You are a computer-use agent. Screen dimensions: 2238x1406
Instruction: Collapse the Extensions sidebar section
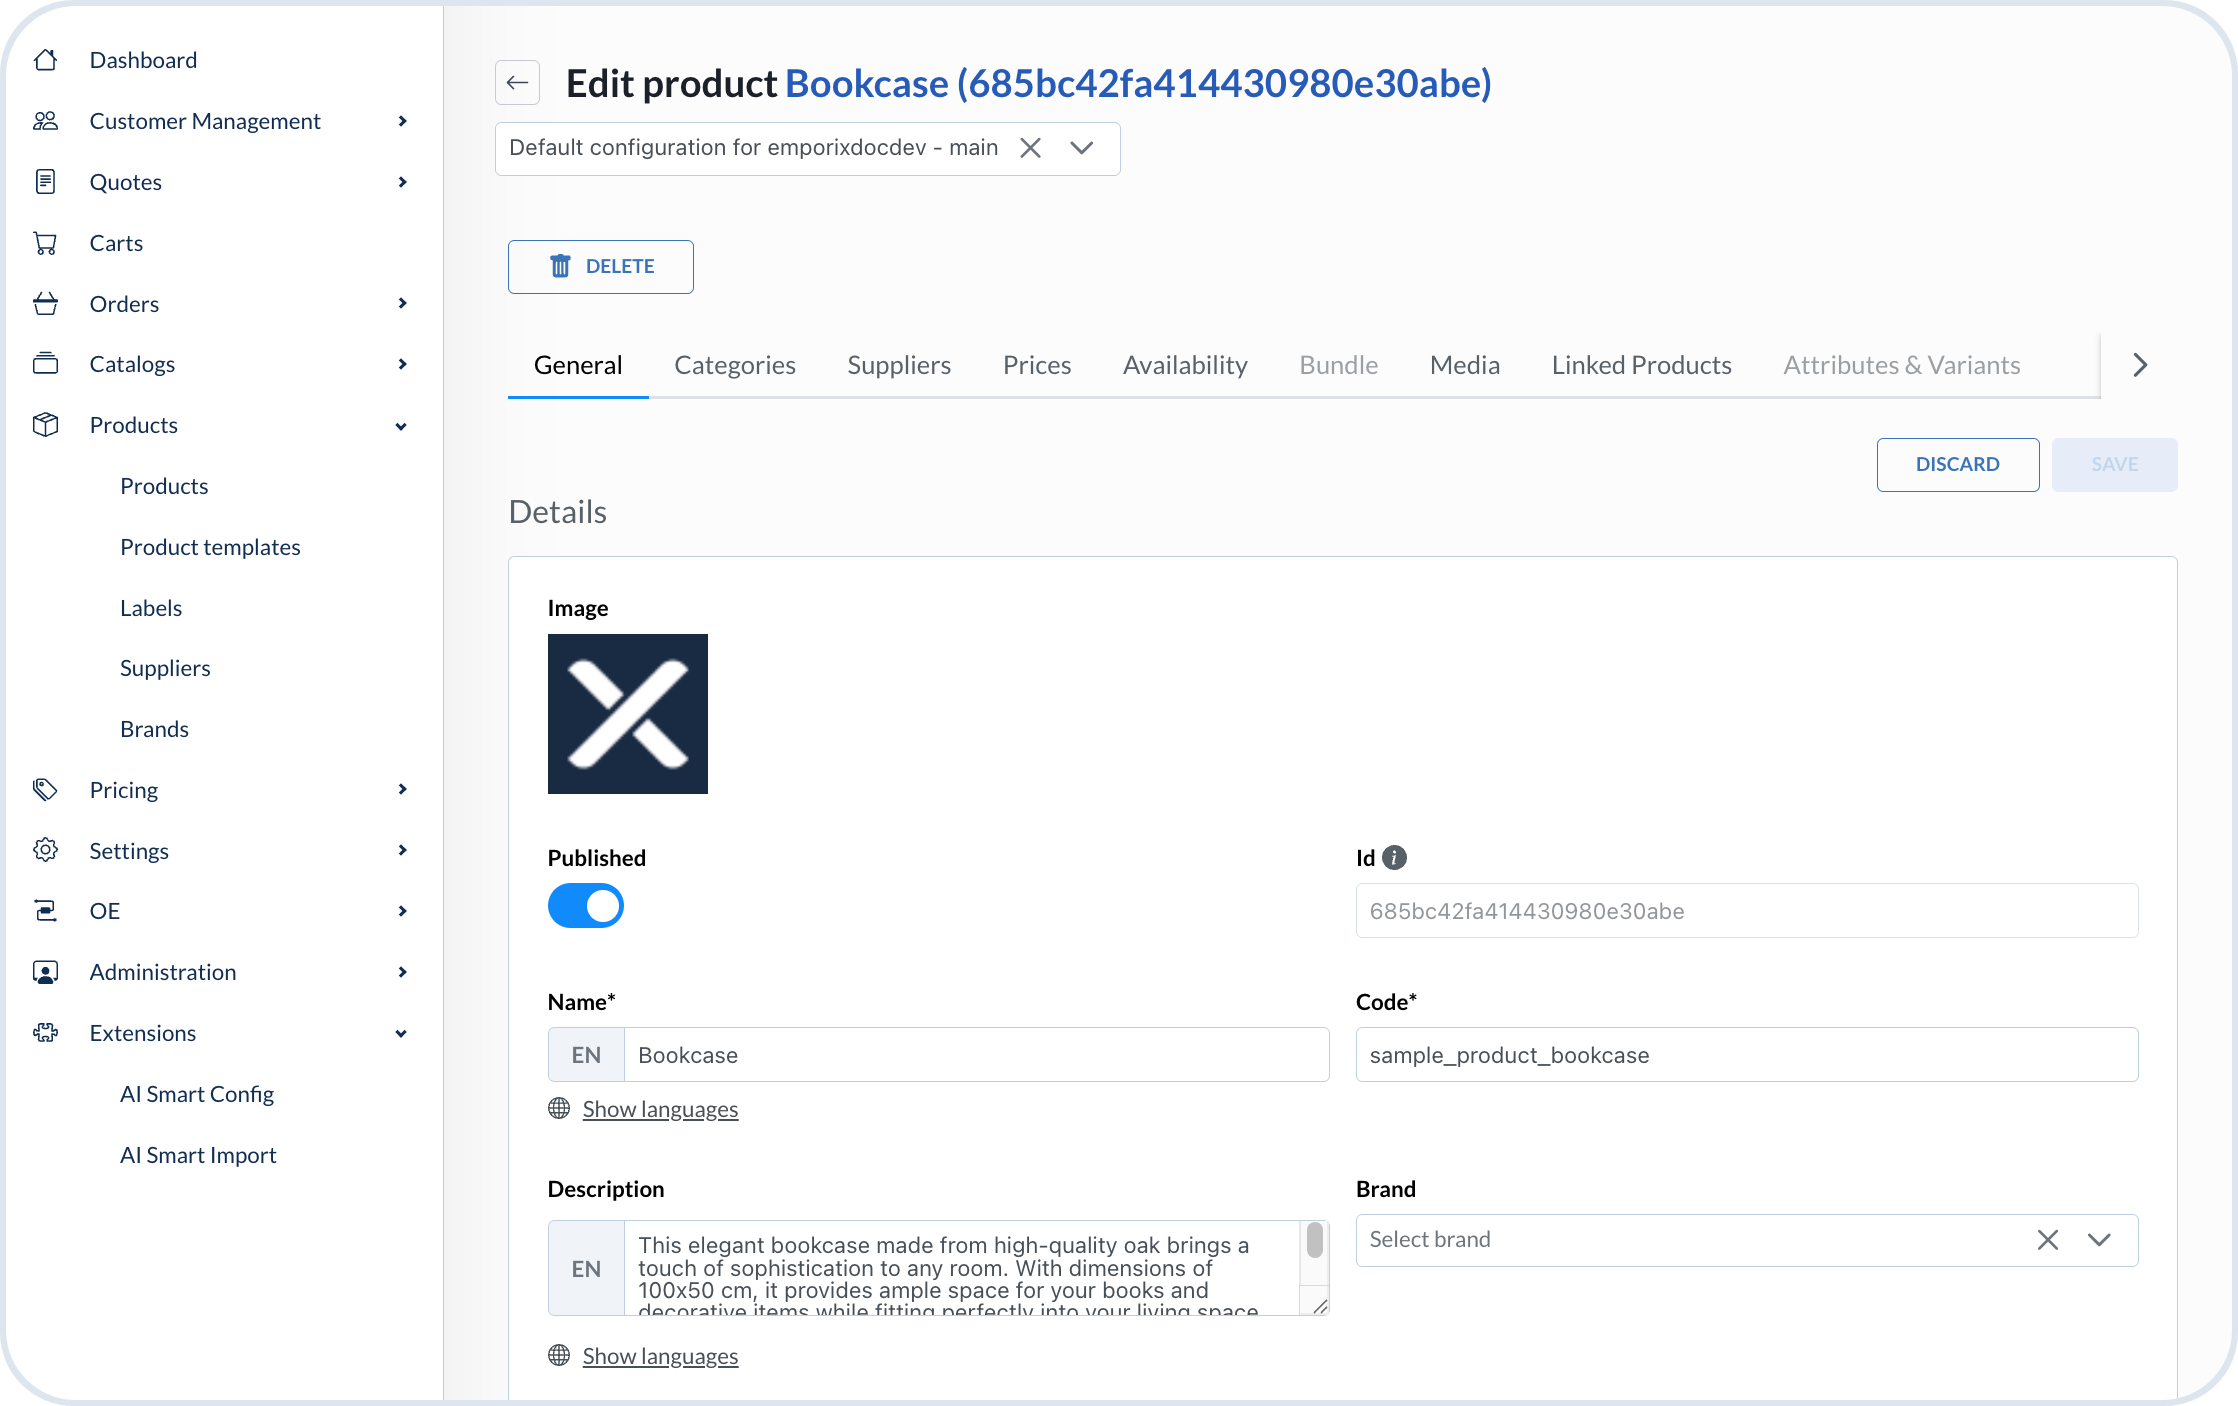click(x=401, y=1033)
